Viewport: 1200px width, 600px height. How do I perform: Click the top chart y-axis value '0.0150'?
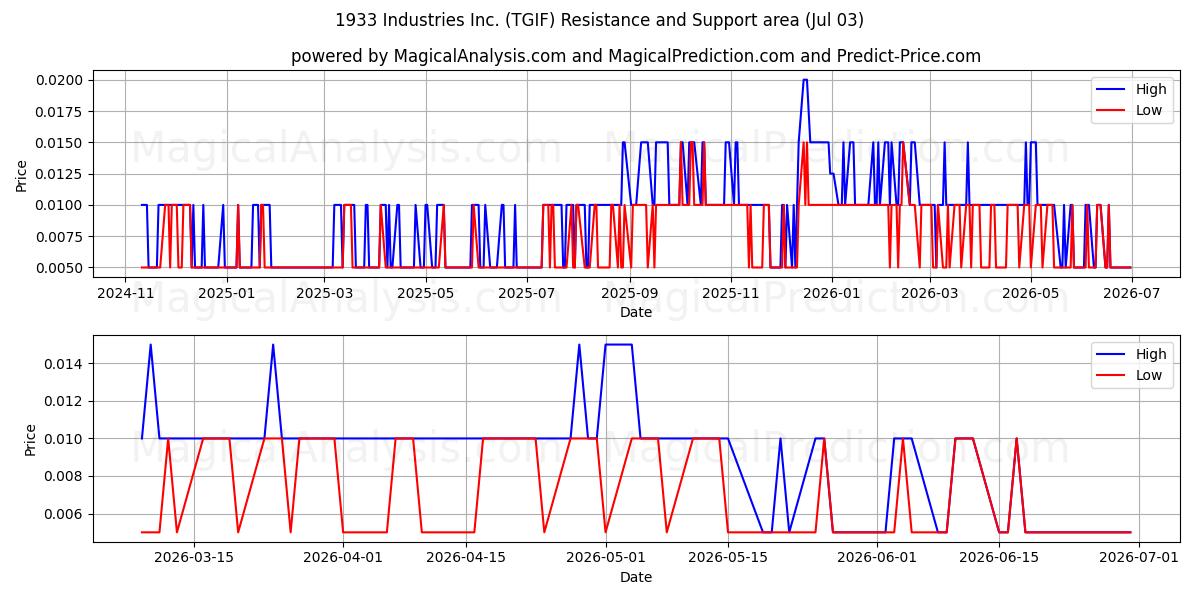coord(62,143)
